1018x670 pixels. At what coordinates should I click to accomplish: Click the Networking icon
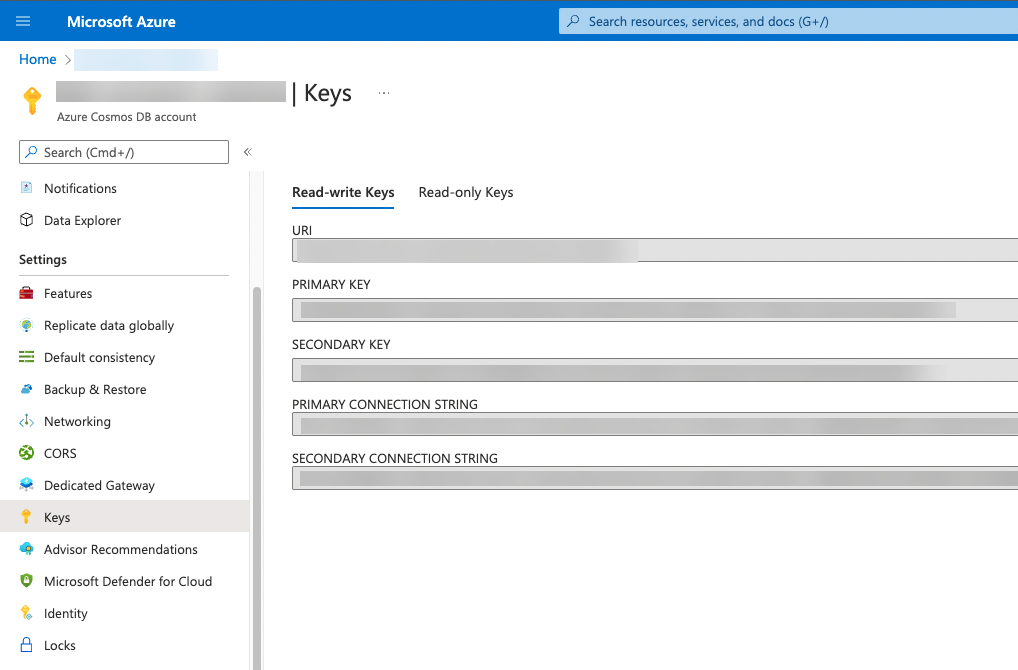pyautogui.click(x=26, y=421)
